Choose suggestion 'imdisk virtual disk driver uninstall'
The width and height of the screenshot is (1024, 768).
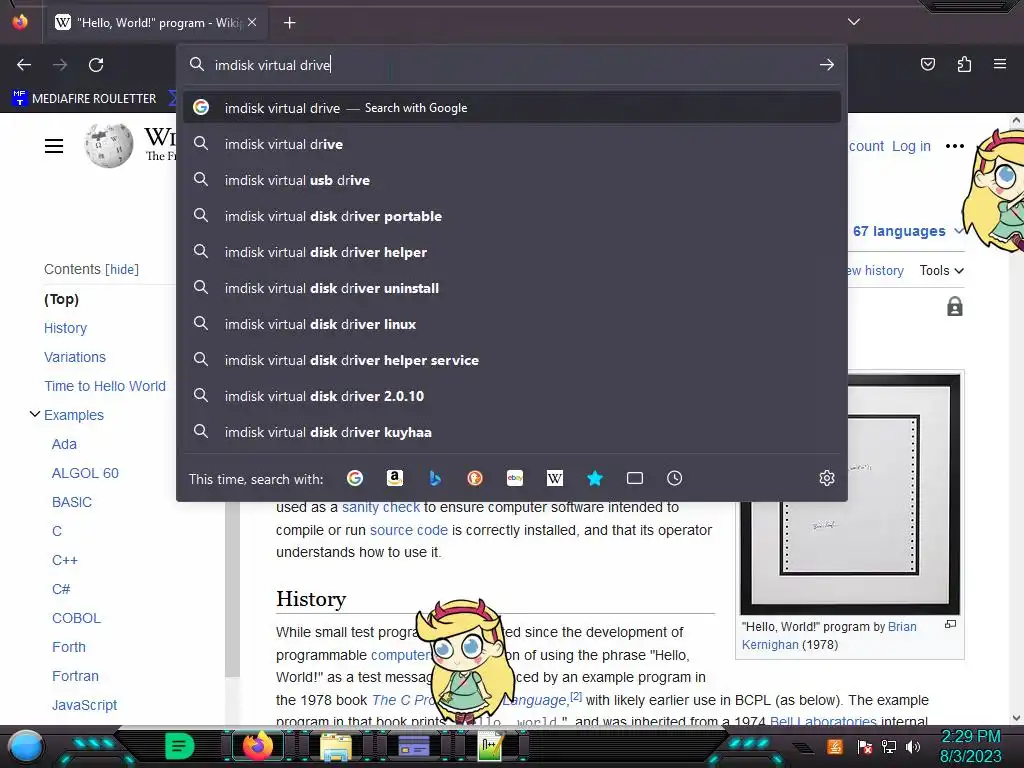point(512,288)
